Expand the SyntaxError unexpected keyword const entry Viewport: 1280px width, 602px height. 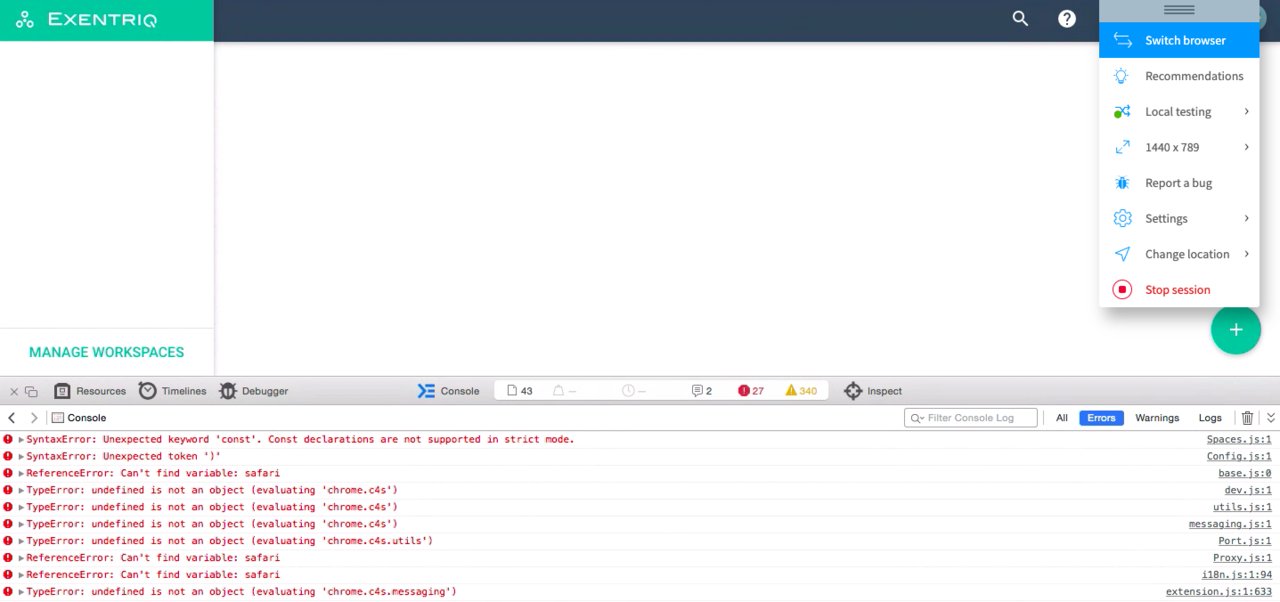pos(21,440)
